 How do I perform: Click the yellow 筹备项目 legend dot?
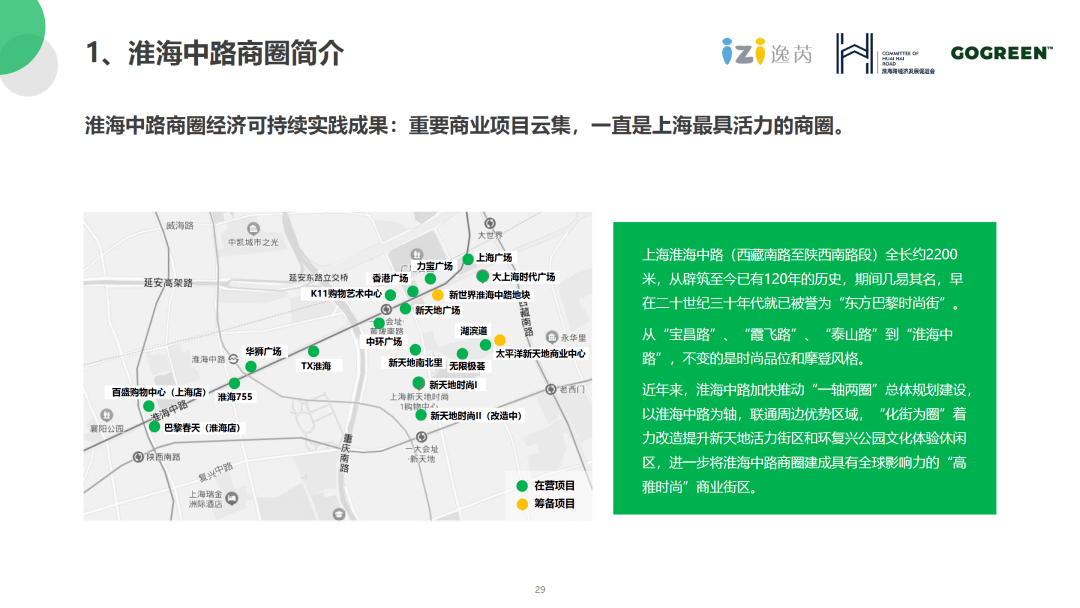click(x=522, y=504)
